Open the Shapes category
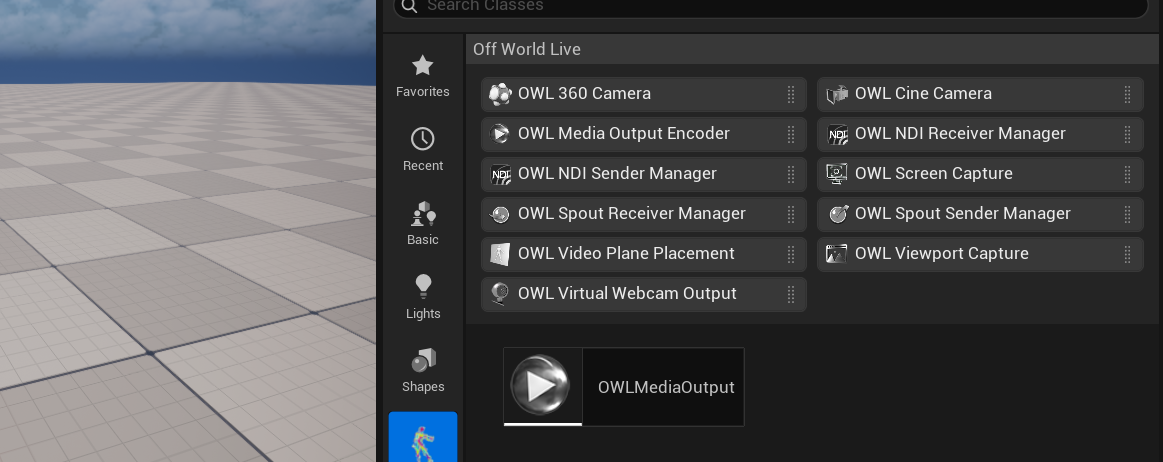1163x462 pixels. [x=423, y=371]
